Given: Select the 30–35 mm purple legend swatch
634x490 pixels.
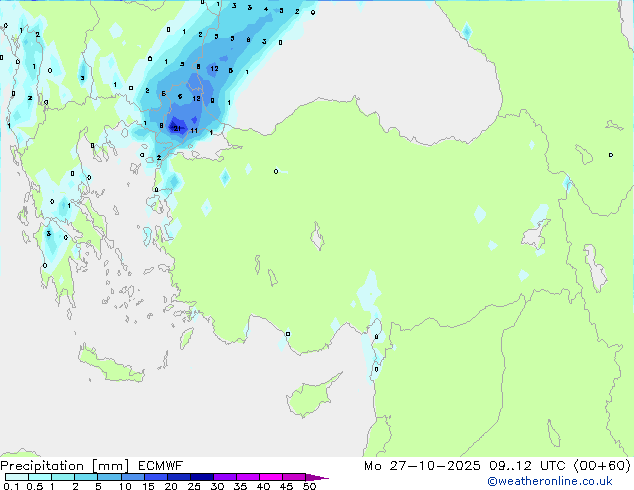Looking at the screenshot, I should (224, 477).
